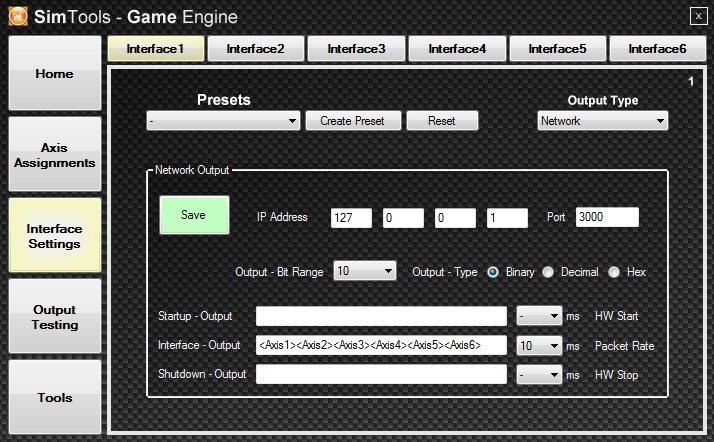
Task: Switch to Interface2 tab
Action: 256,49
